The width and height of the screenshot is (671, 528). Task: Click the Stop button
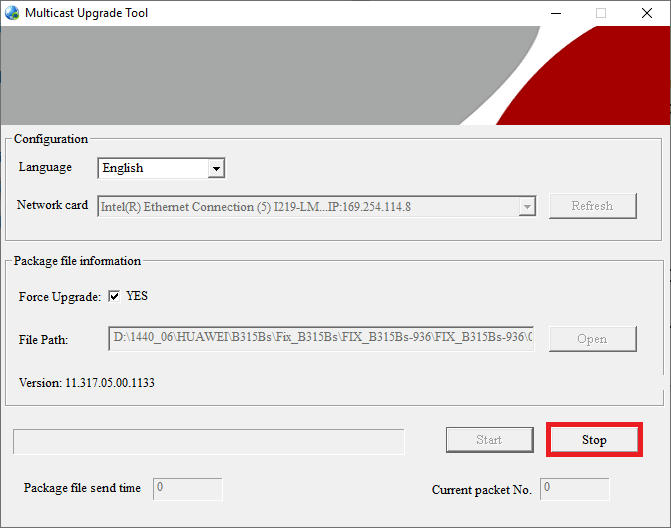pos(594,439)
